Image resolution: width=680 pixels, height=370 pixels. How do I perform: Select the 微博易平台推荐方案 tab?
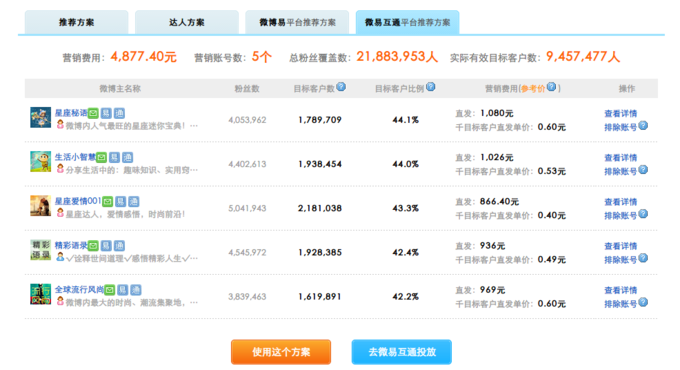(297, 22)
